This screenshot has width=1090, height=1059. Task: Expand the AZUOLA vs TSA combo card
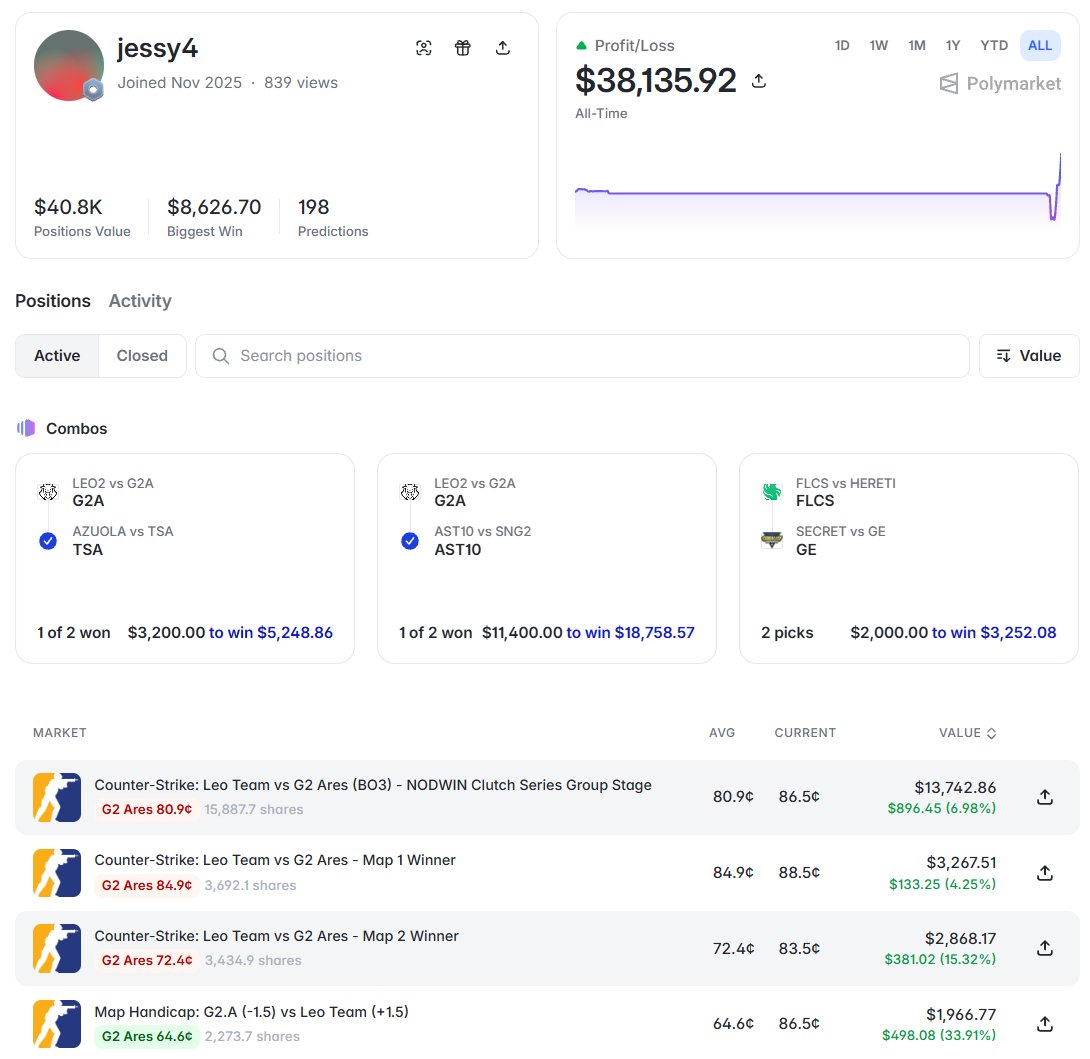(x=185, y=558)
